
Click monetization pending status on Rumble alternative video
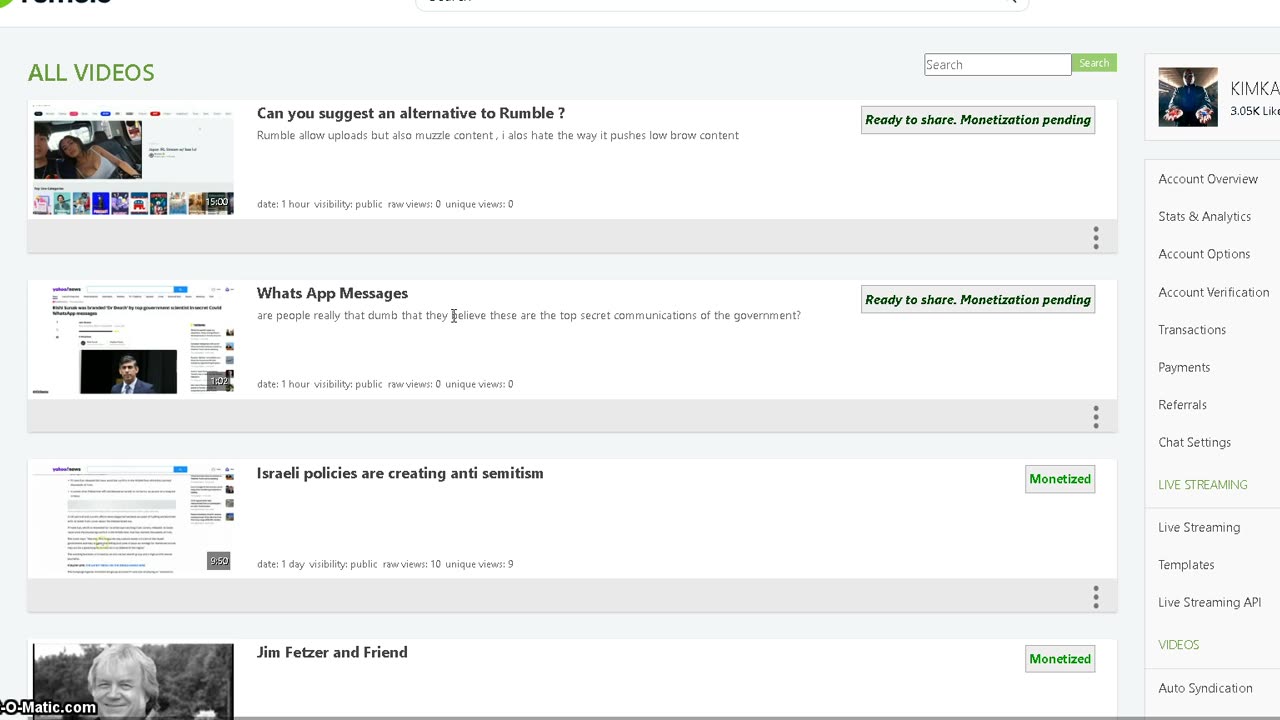(978, 120)
